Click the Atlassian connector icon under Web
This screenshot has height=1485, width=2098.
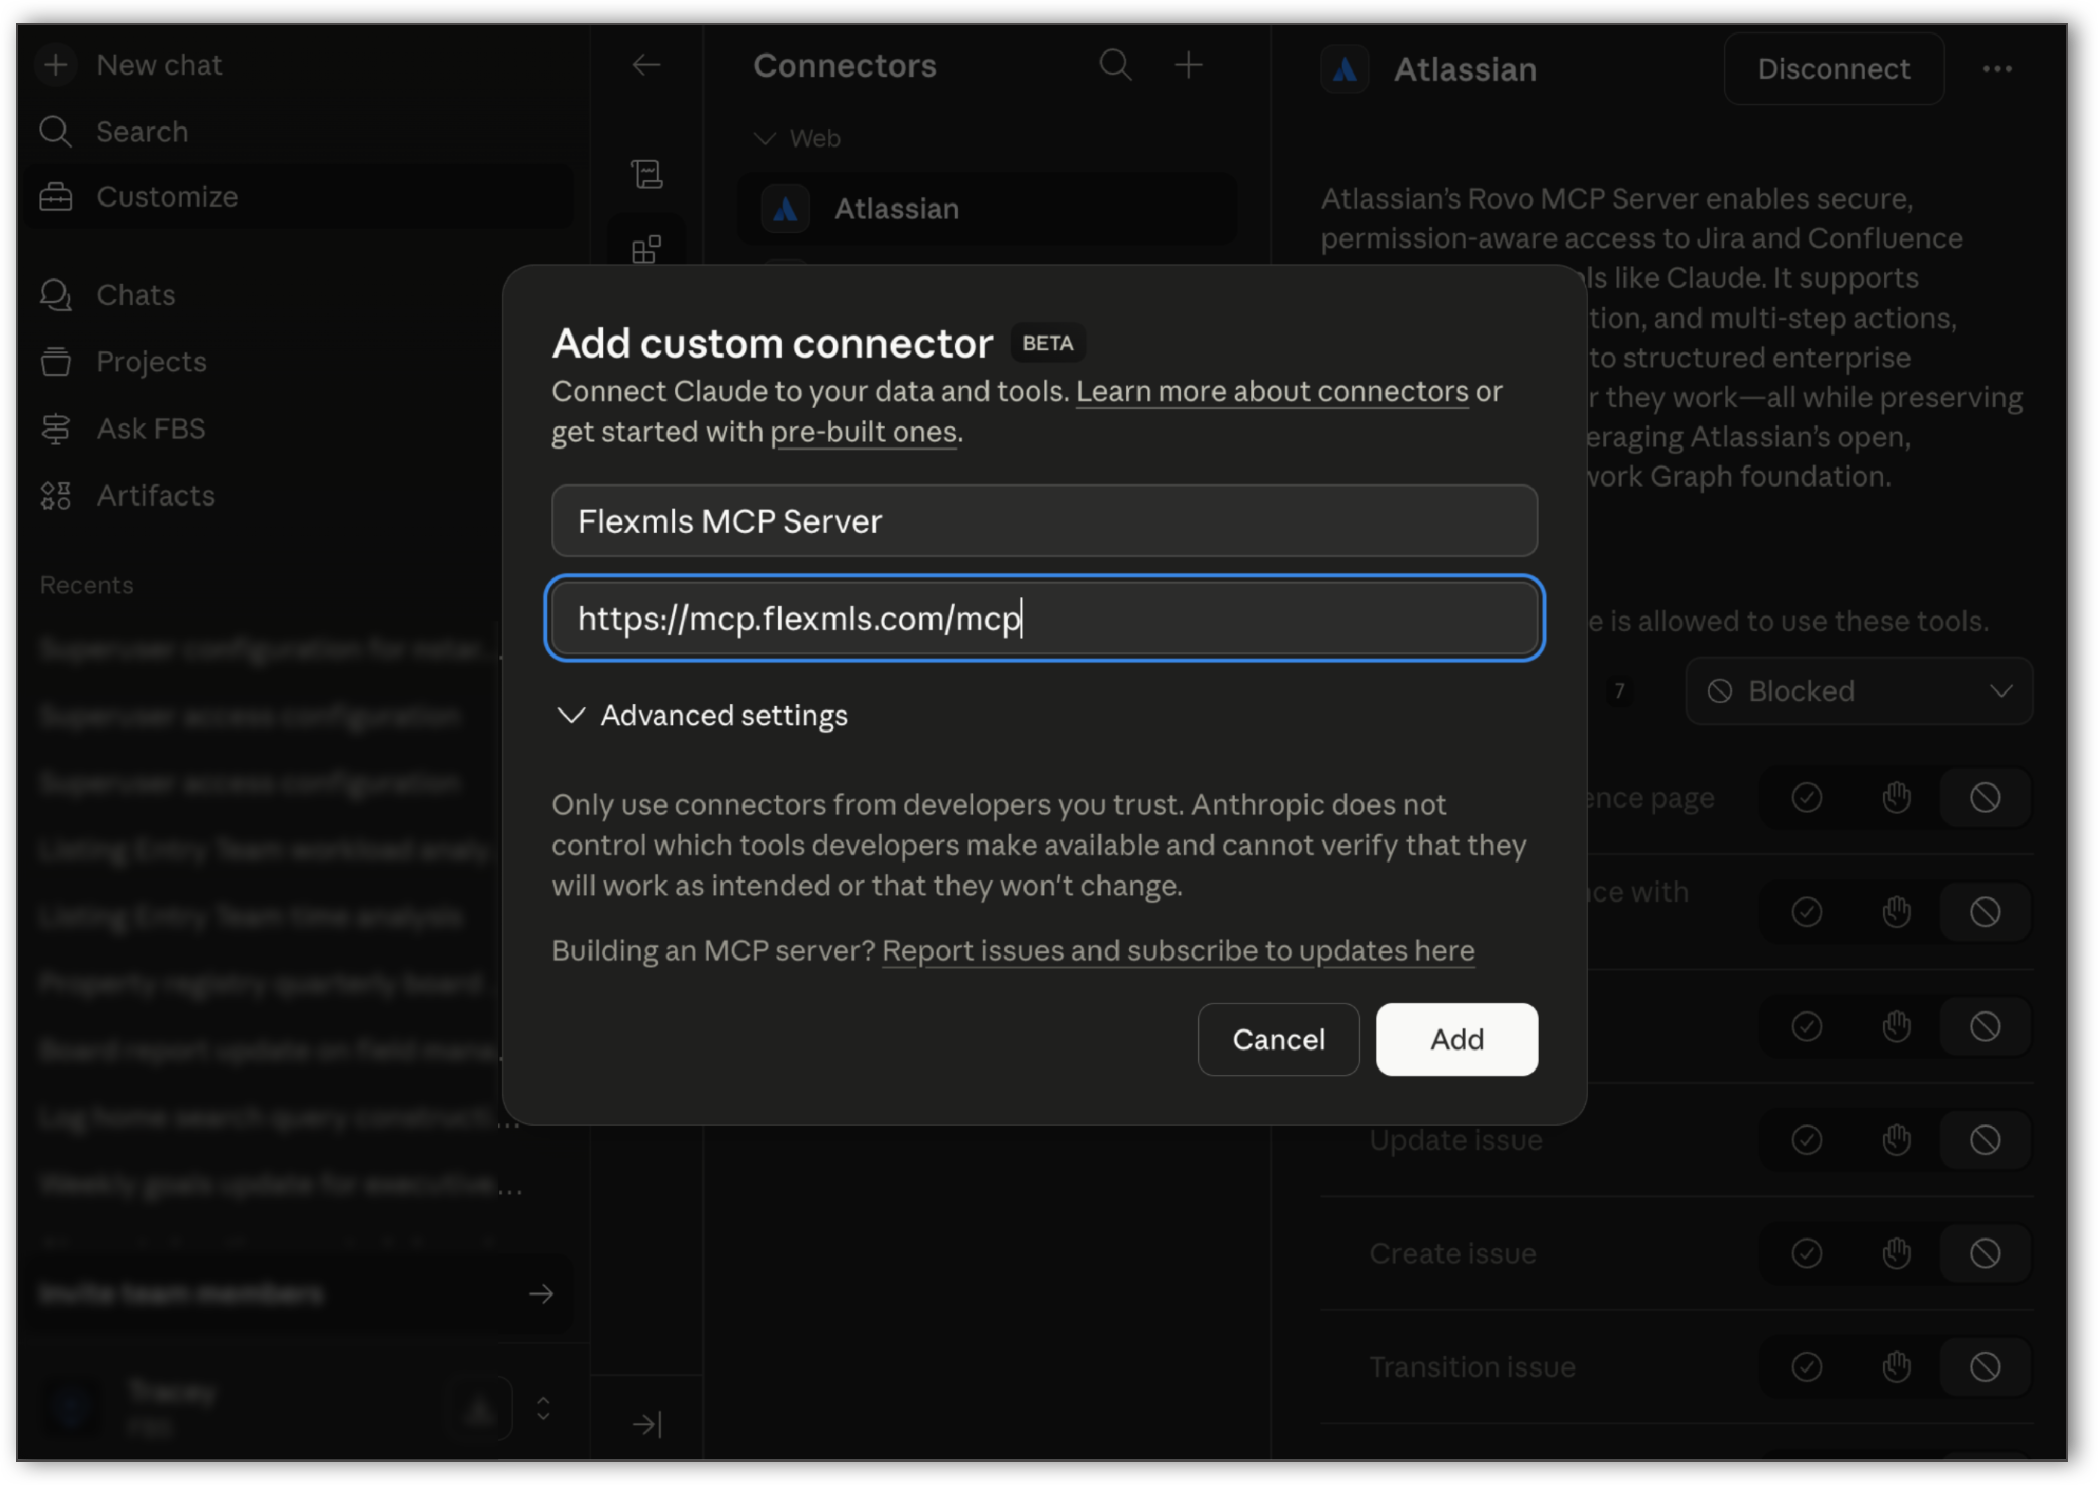point(786,208)
